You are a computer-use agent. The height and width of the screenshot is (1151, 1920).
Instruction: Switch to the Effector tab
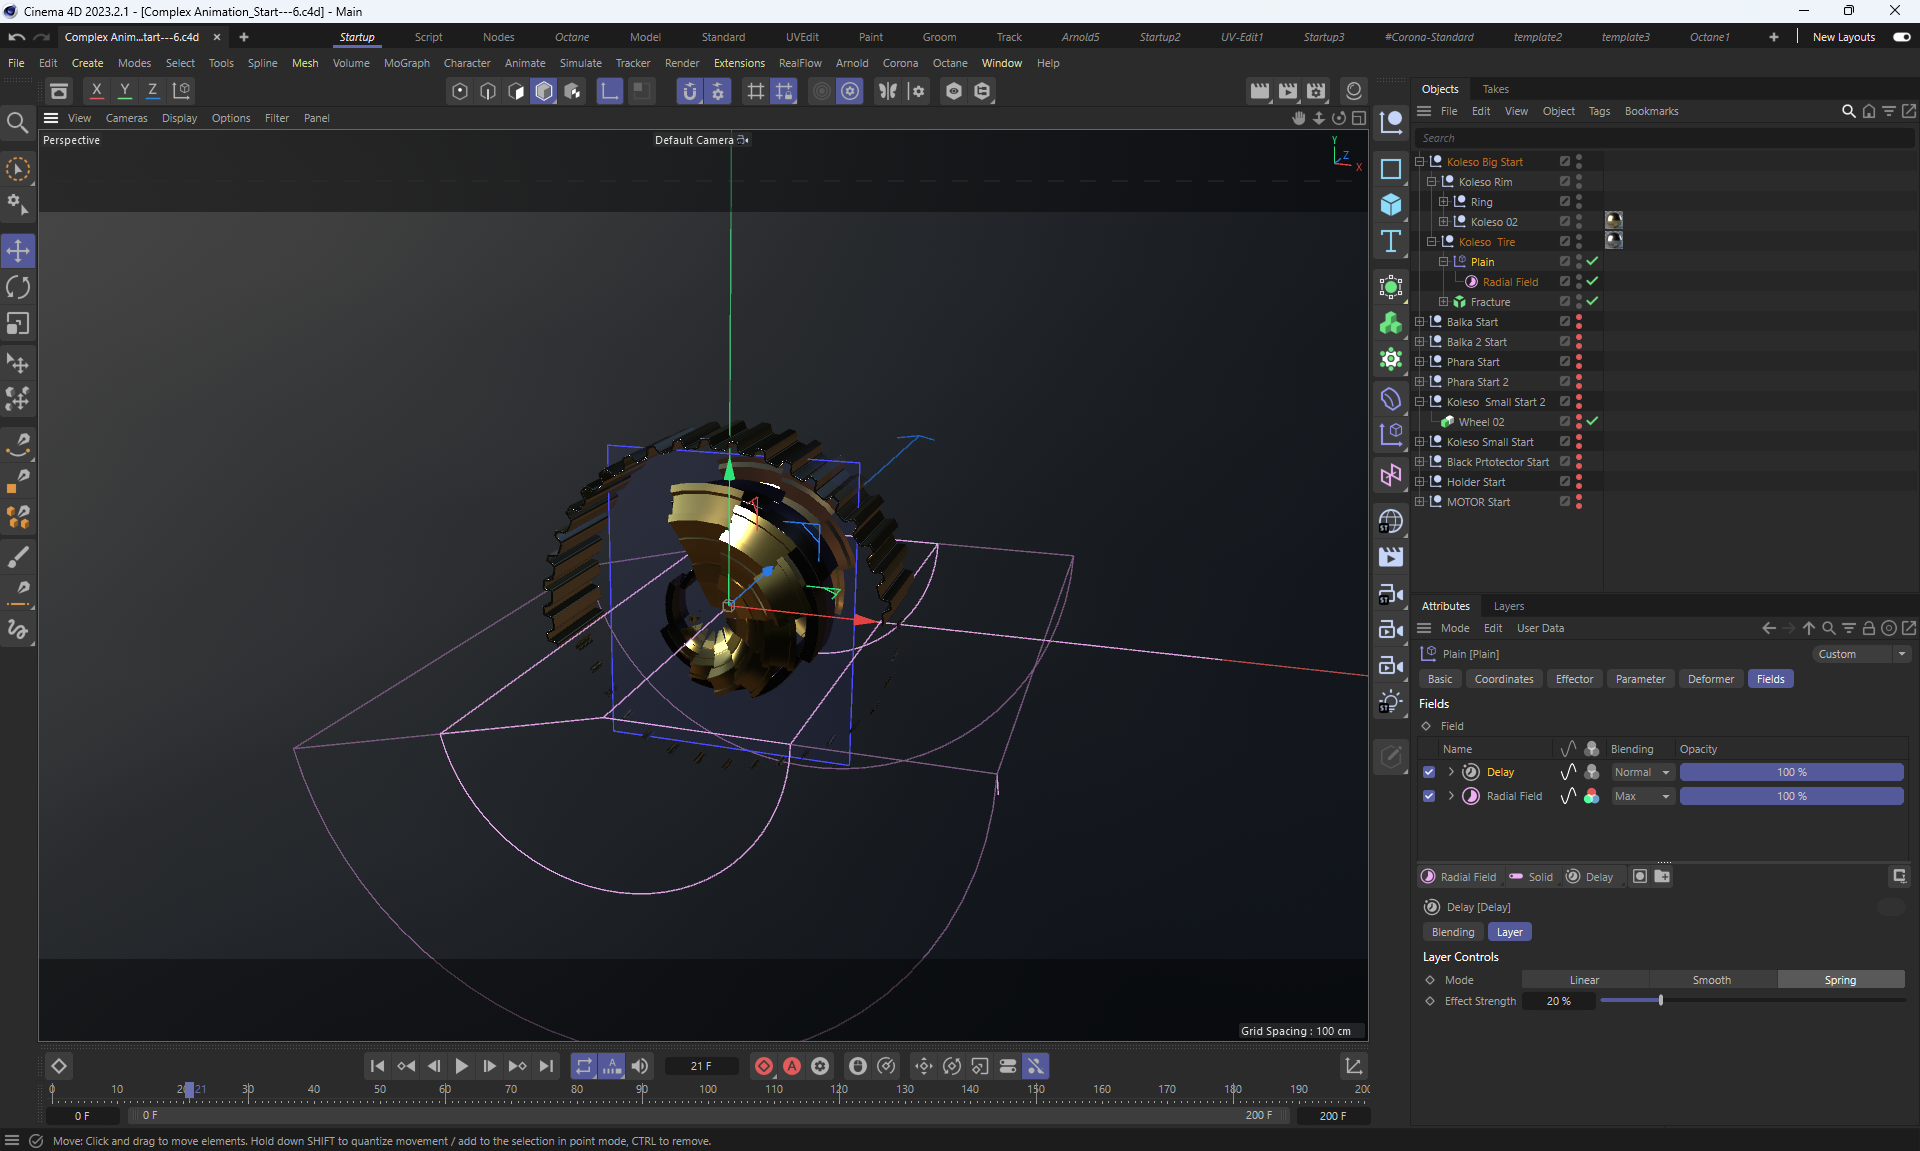click(1574, 679)
